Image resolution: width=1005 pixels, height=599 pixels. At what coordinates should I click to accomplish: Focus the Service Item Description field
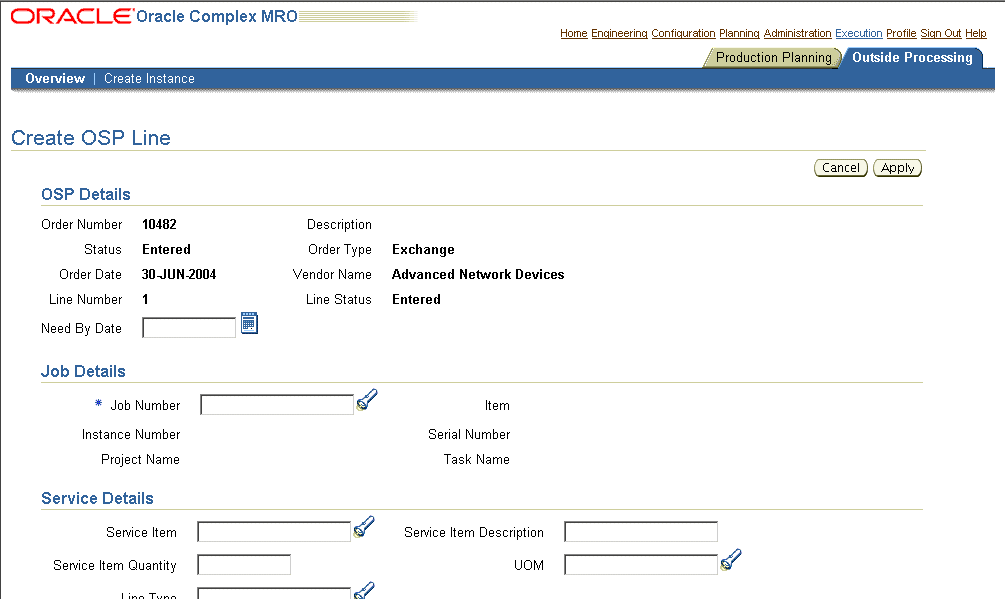click(641, 532)
